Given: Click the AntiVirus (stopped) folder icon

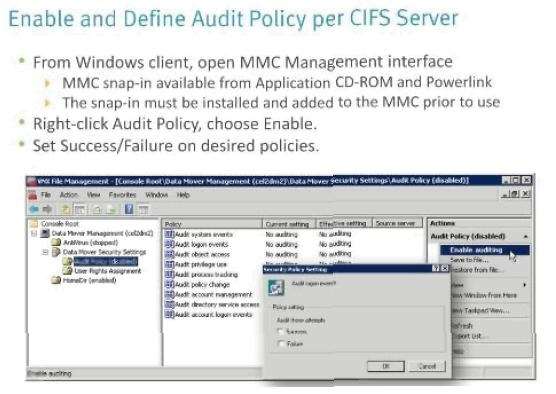Looking at the screenshot, I should (56, 243).
